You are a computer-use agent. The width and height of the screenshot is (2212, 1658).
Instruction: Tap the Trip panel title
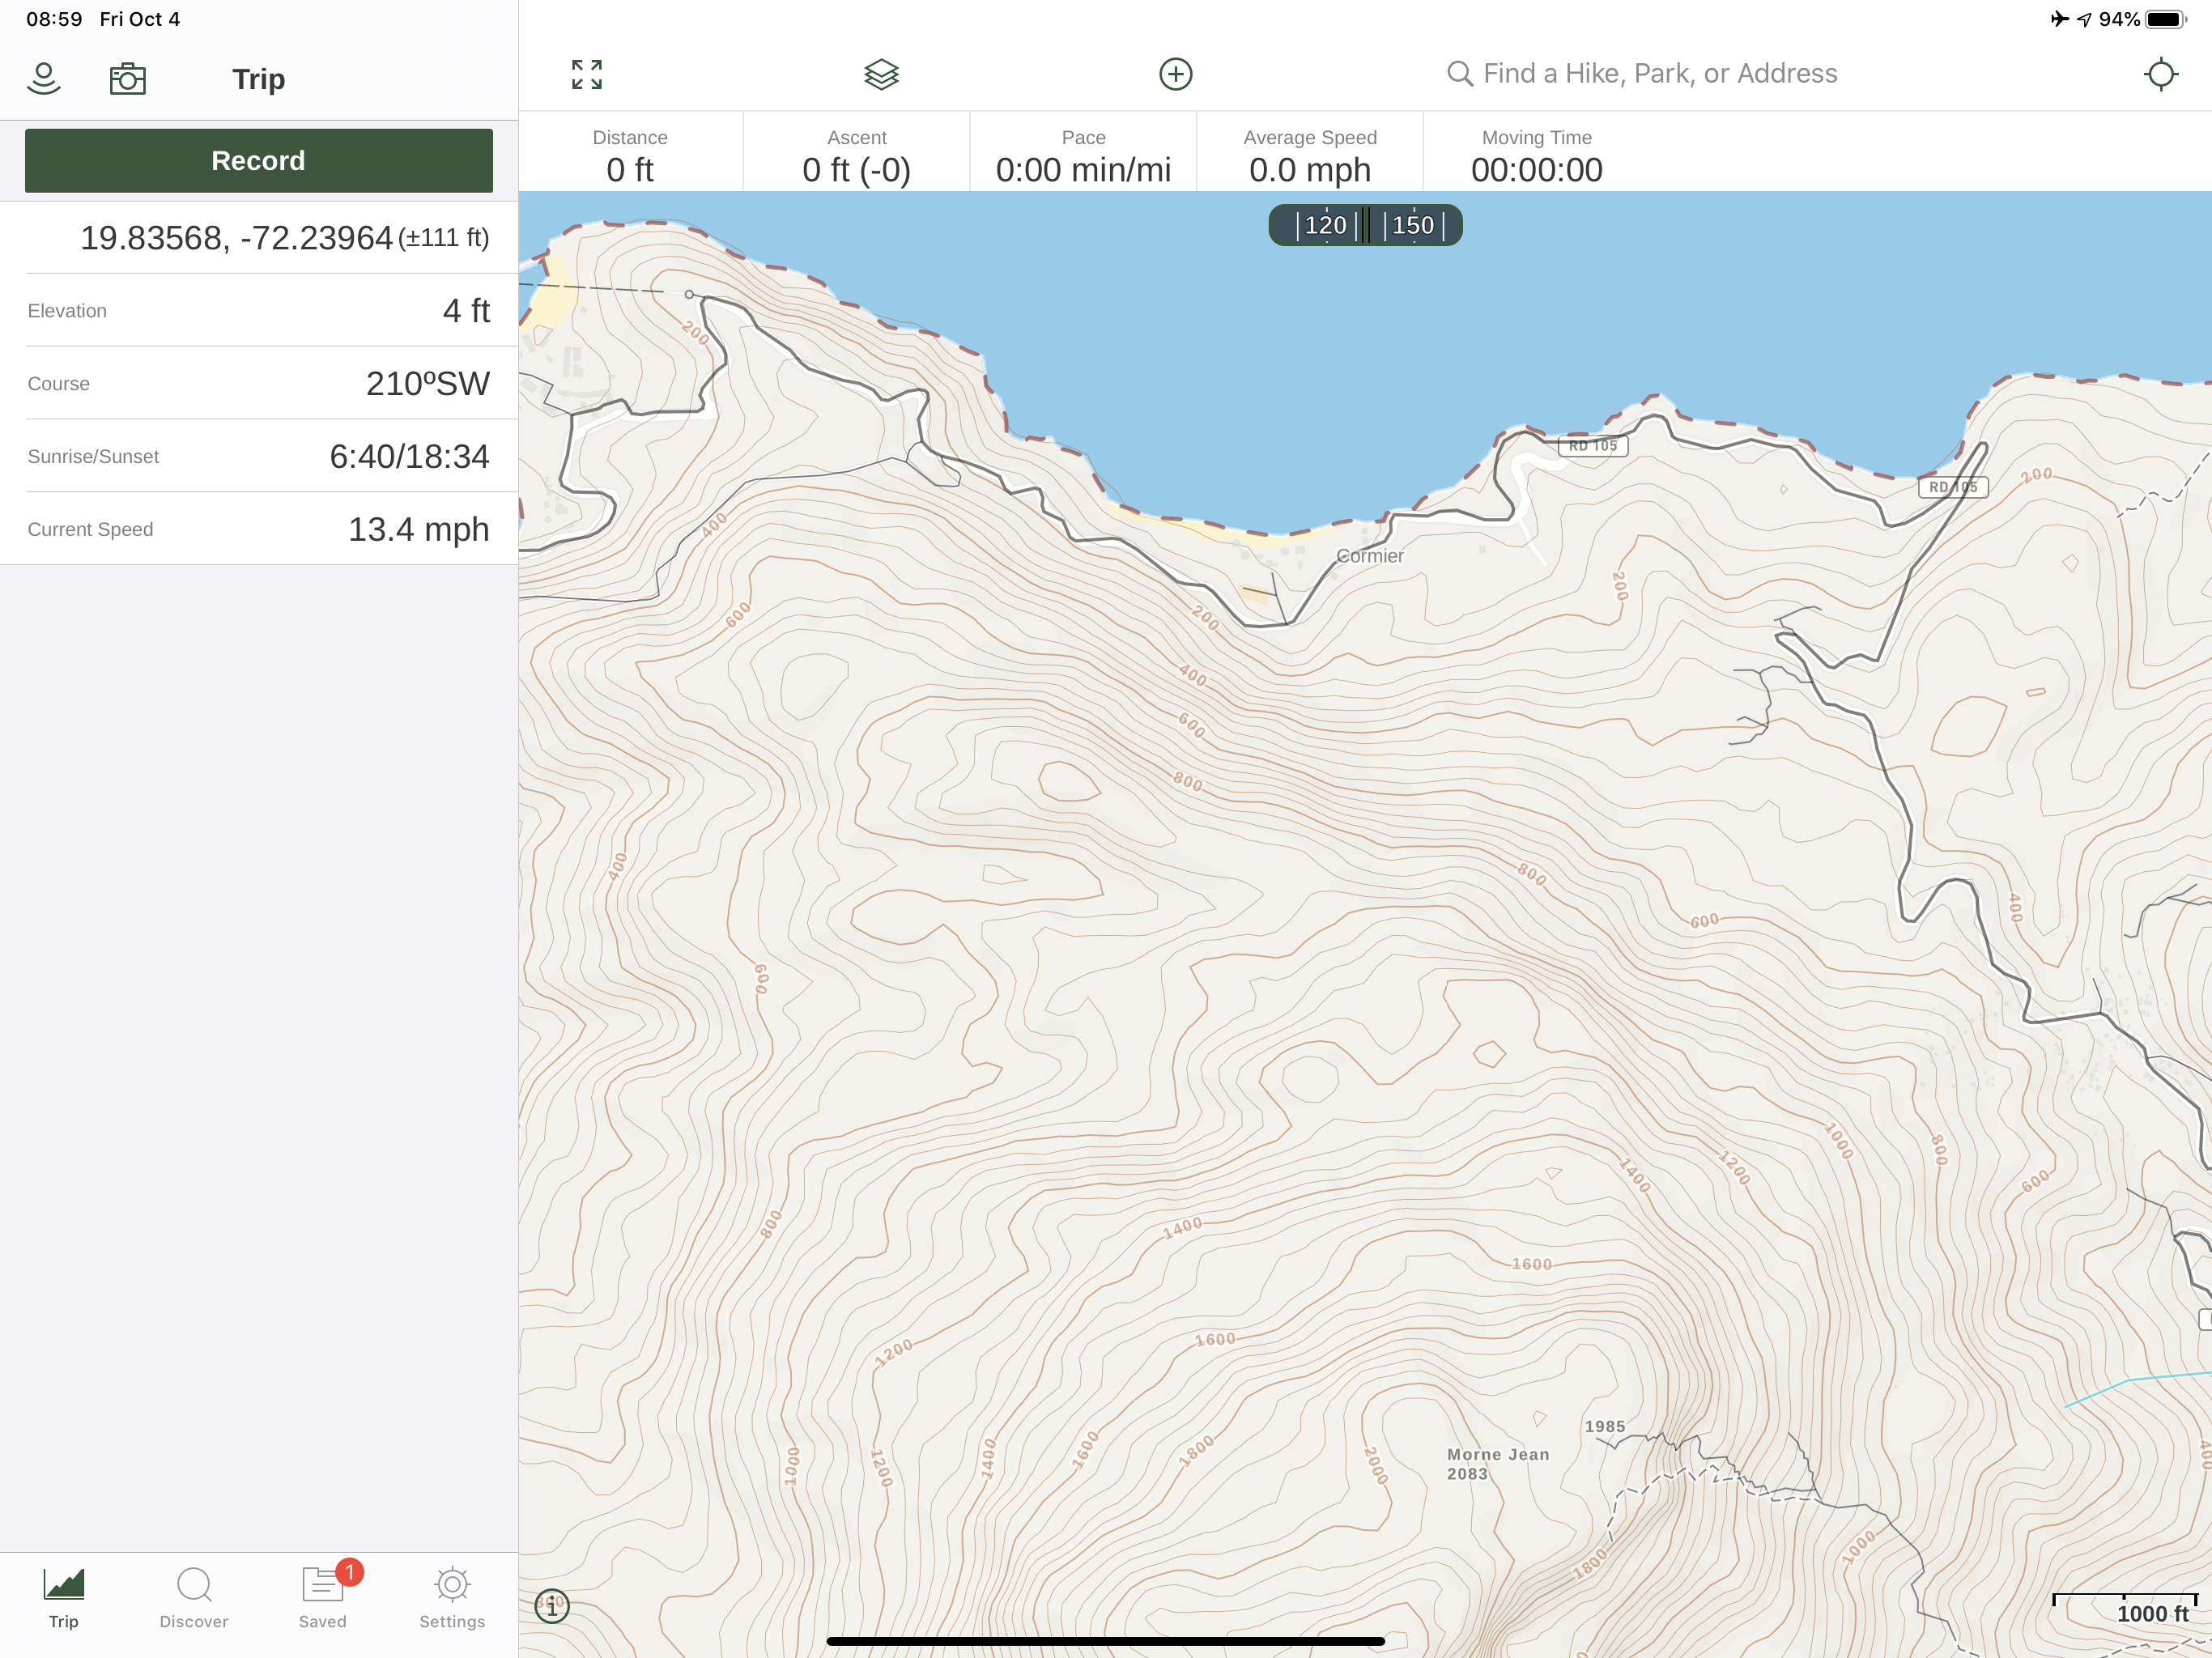click(259, 79)
